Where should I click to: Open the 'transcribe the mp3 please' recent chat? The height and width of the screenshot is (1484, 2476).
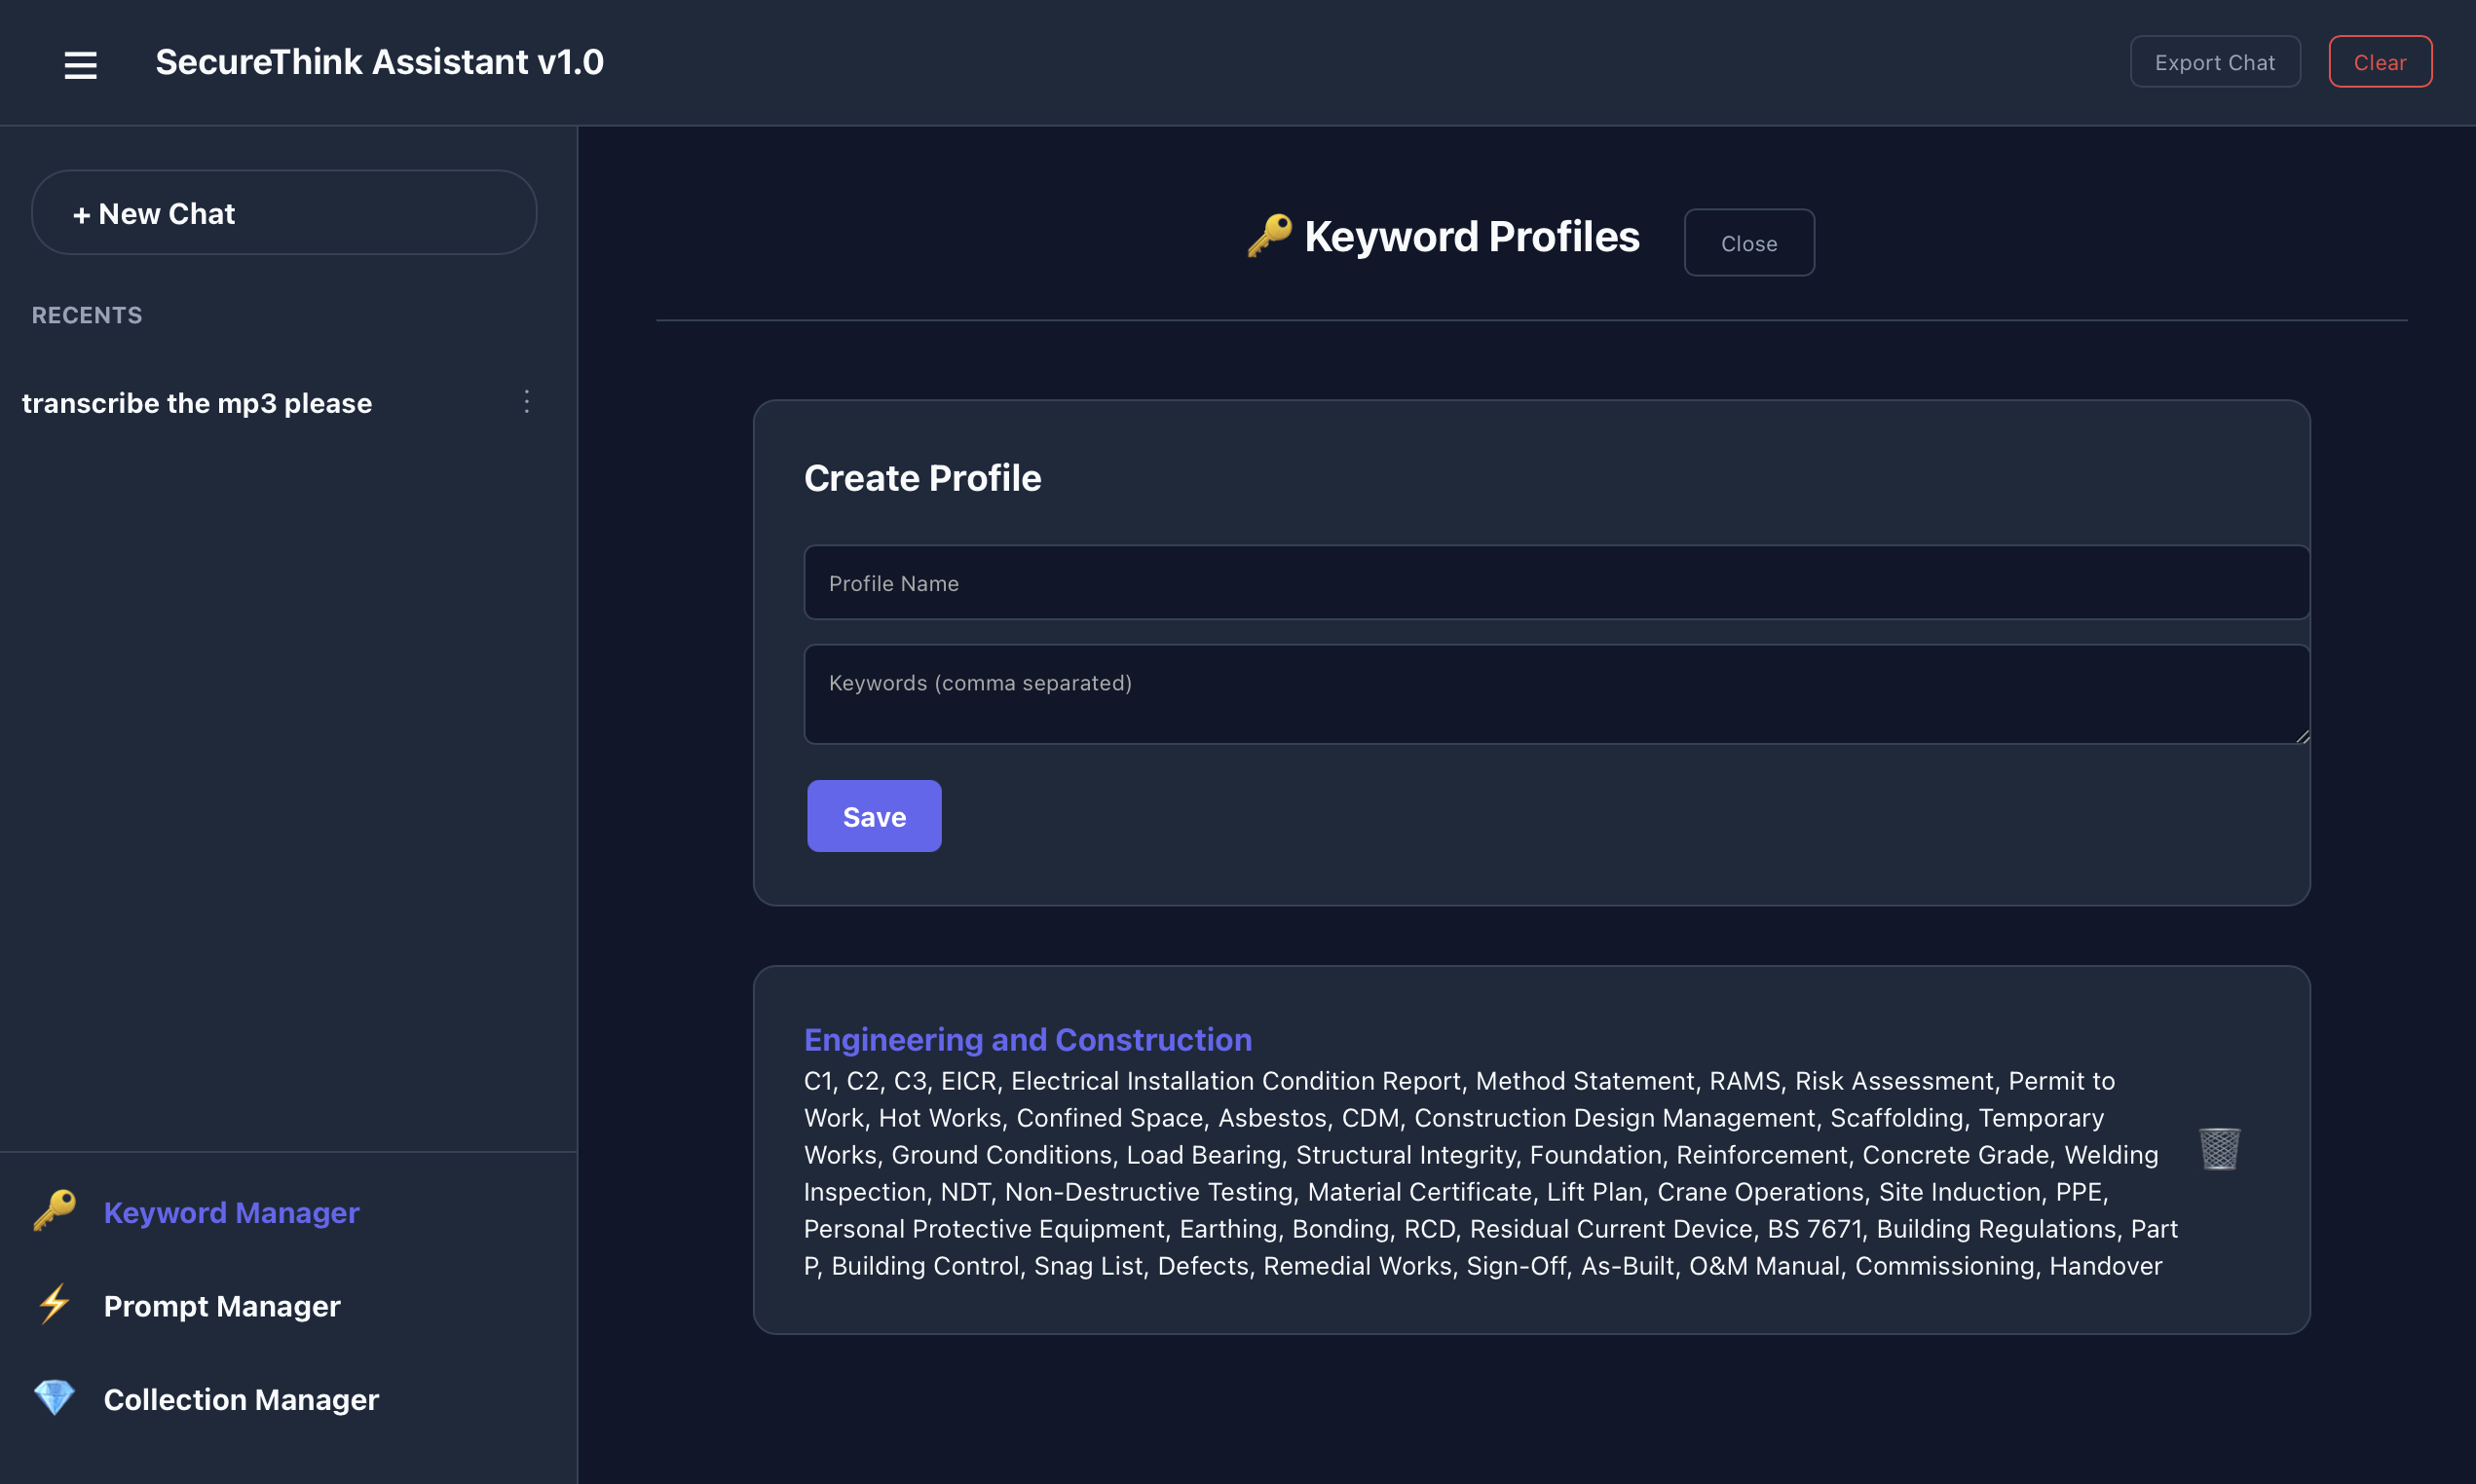pyautogui.click(x=197, y=403)
